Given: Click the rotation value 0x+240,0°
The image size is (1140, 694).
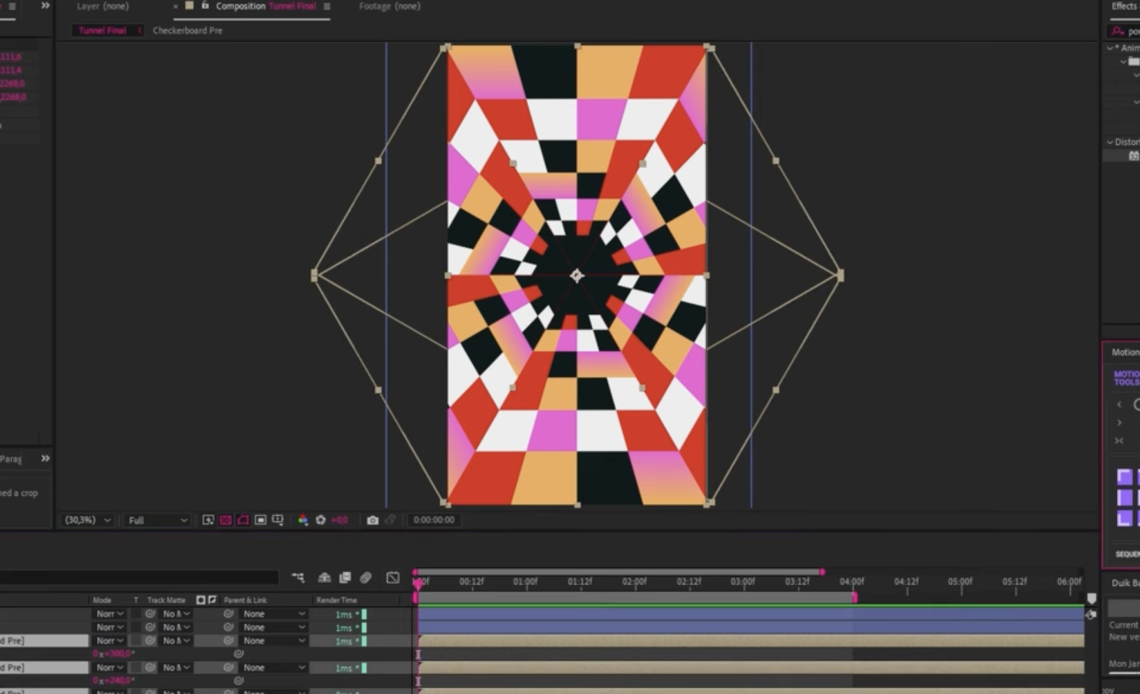Looking at the screenshot, I should [113, 681].
